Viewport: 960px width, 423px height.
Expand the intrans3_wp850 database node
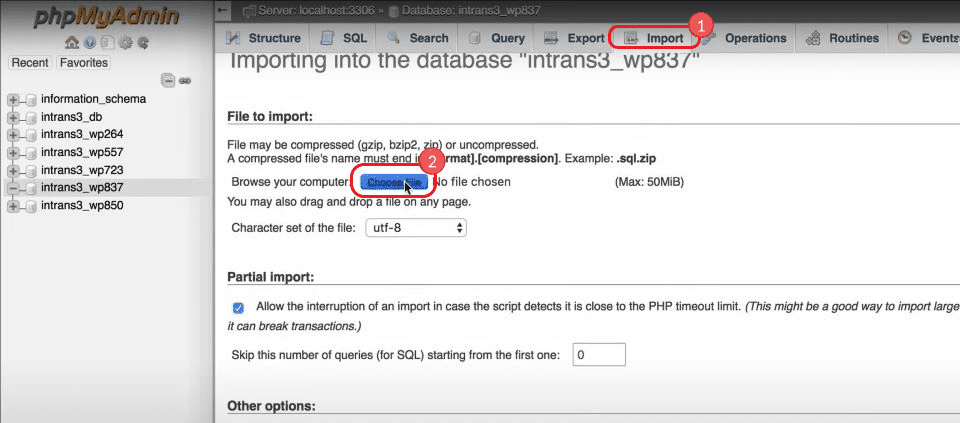pyautogui.click(x=13, y=206)
